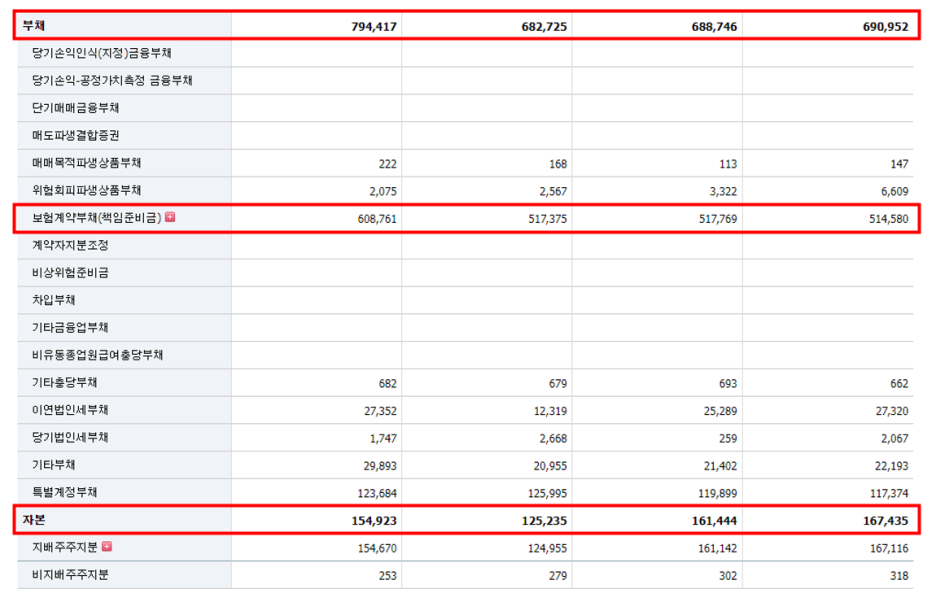936x602 pixels.
Task: Click the 794,417 total liabilities value
Action: point(374,27)
